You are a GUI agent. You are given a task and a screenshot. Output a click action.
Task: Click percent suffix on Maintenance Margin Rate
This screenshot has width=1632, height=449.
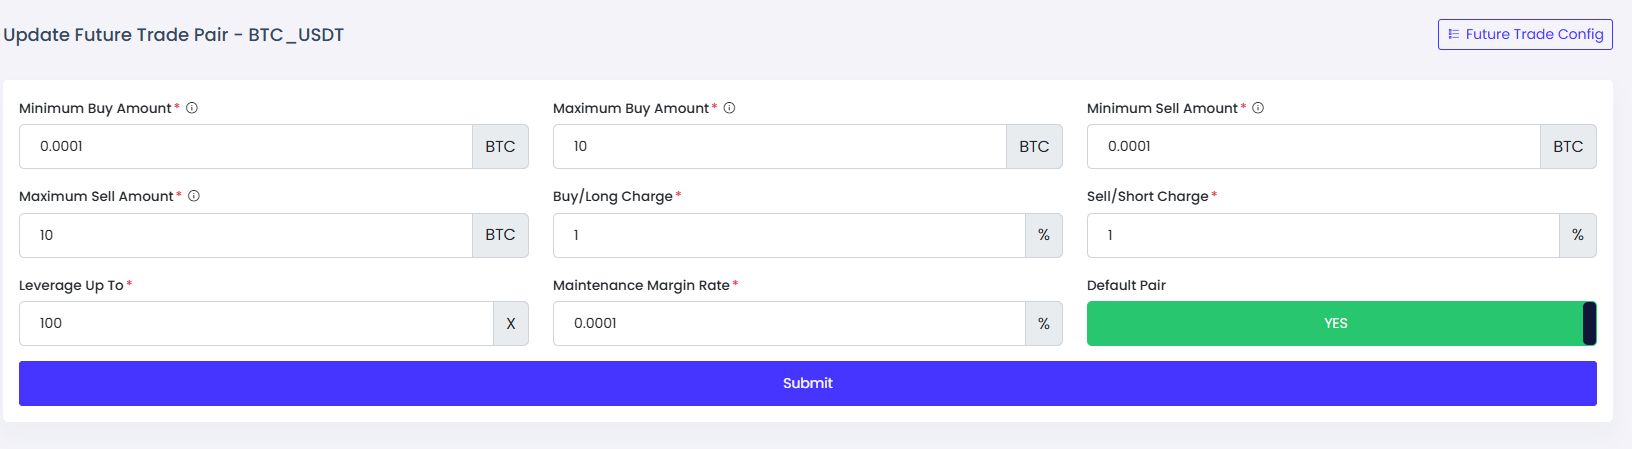point(1044,323)
